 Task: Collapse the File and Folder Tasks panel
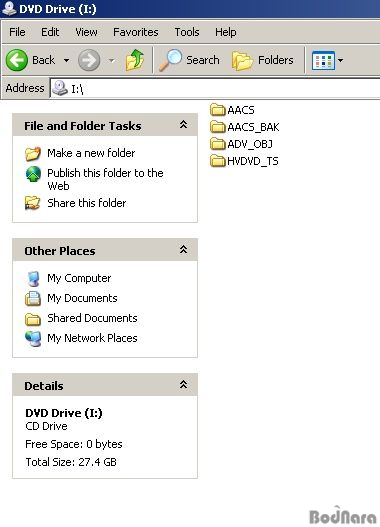(183, 125)
